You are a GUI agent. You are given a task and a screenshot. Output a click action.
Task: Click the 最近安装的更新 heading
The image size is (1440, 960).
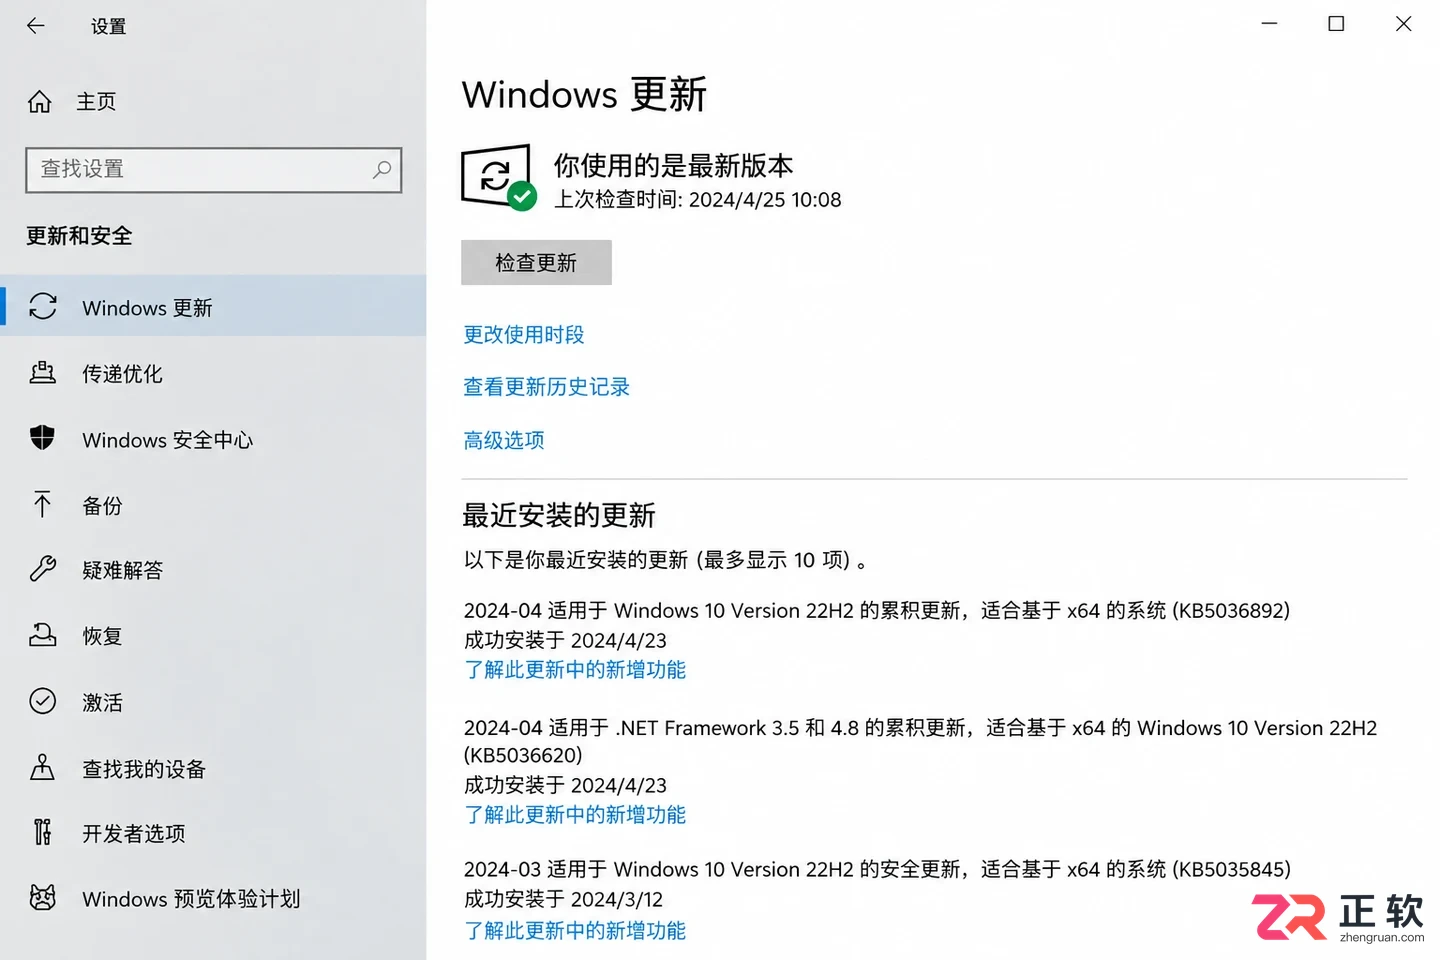(x=559, y=515)
